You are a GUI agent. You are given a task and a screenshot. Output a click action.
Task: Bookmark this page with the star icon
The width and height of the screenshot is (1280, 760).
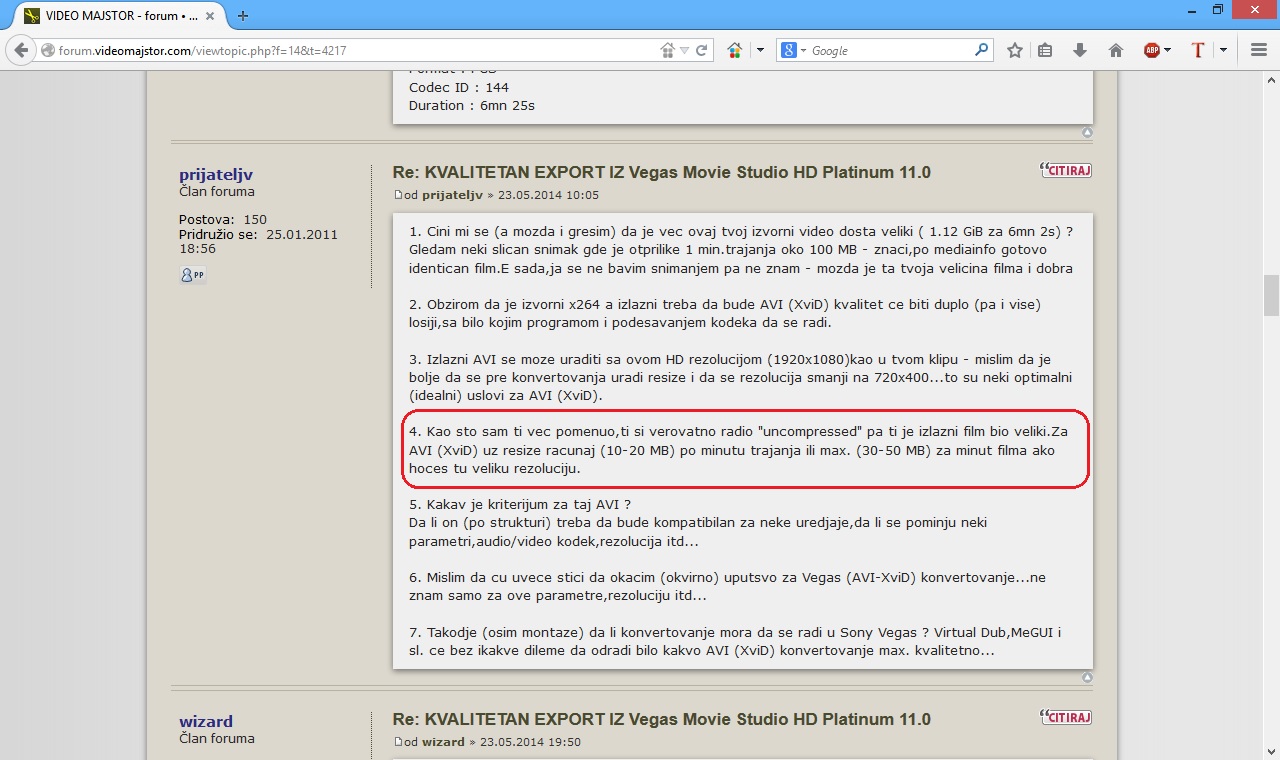[x=1014, y=50]
